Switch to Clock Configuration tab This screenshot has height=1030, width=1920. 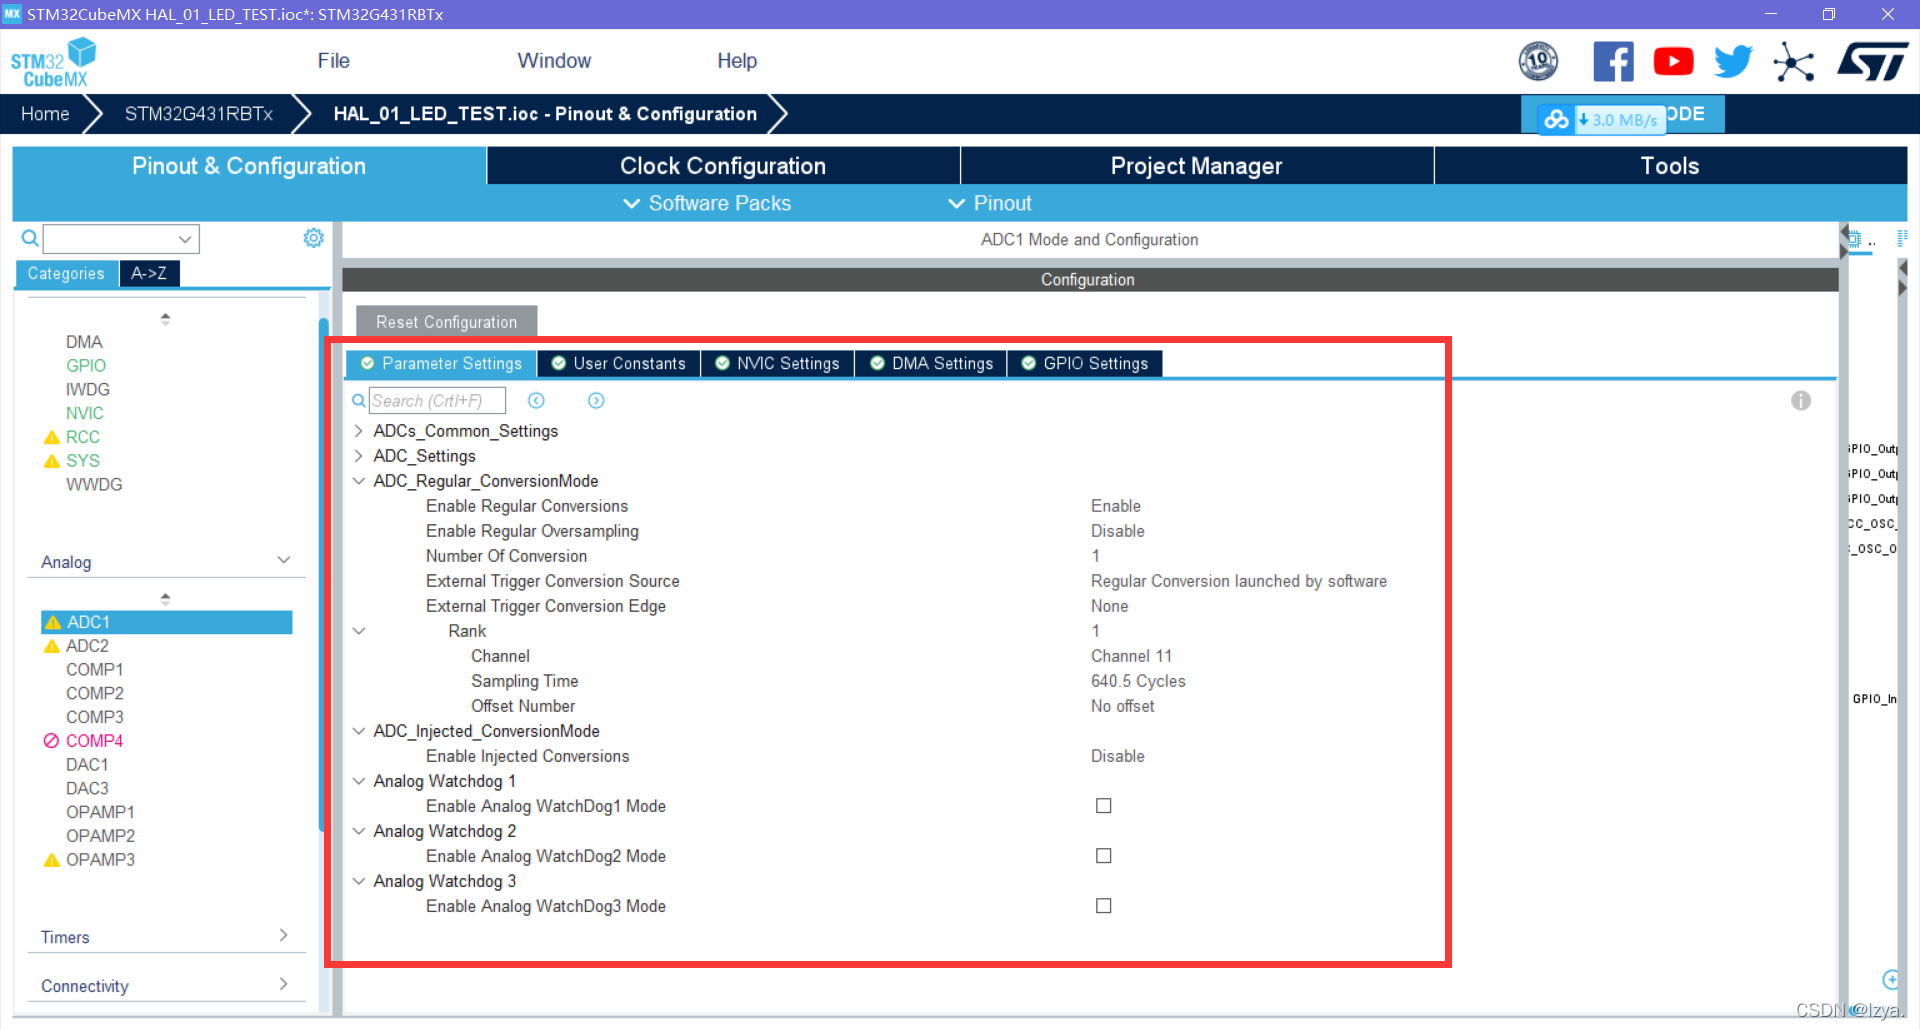click(723, 166)
